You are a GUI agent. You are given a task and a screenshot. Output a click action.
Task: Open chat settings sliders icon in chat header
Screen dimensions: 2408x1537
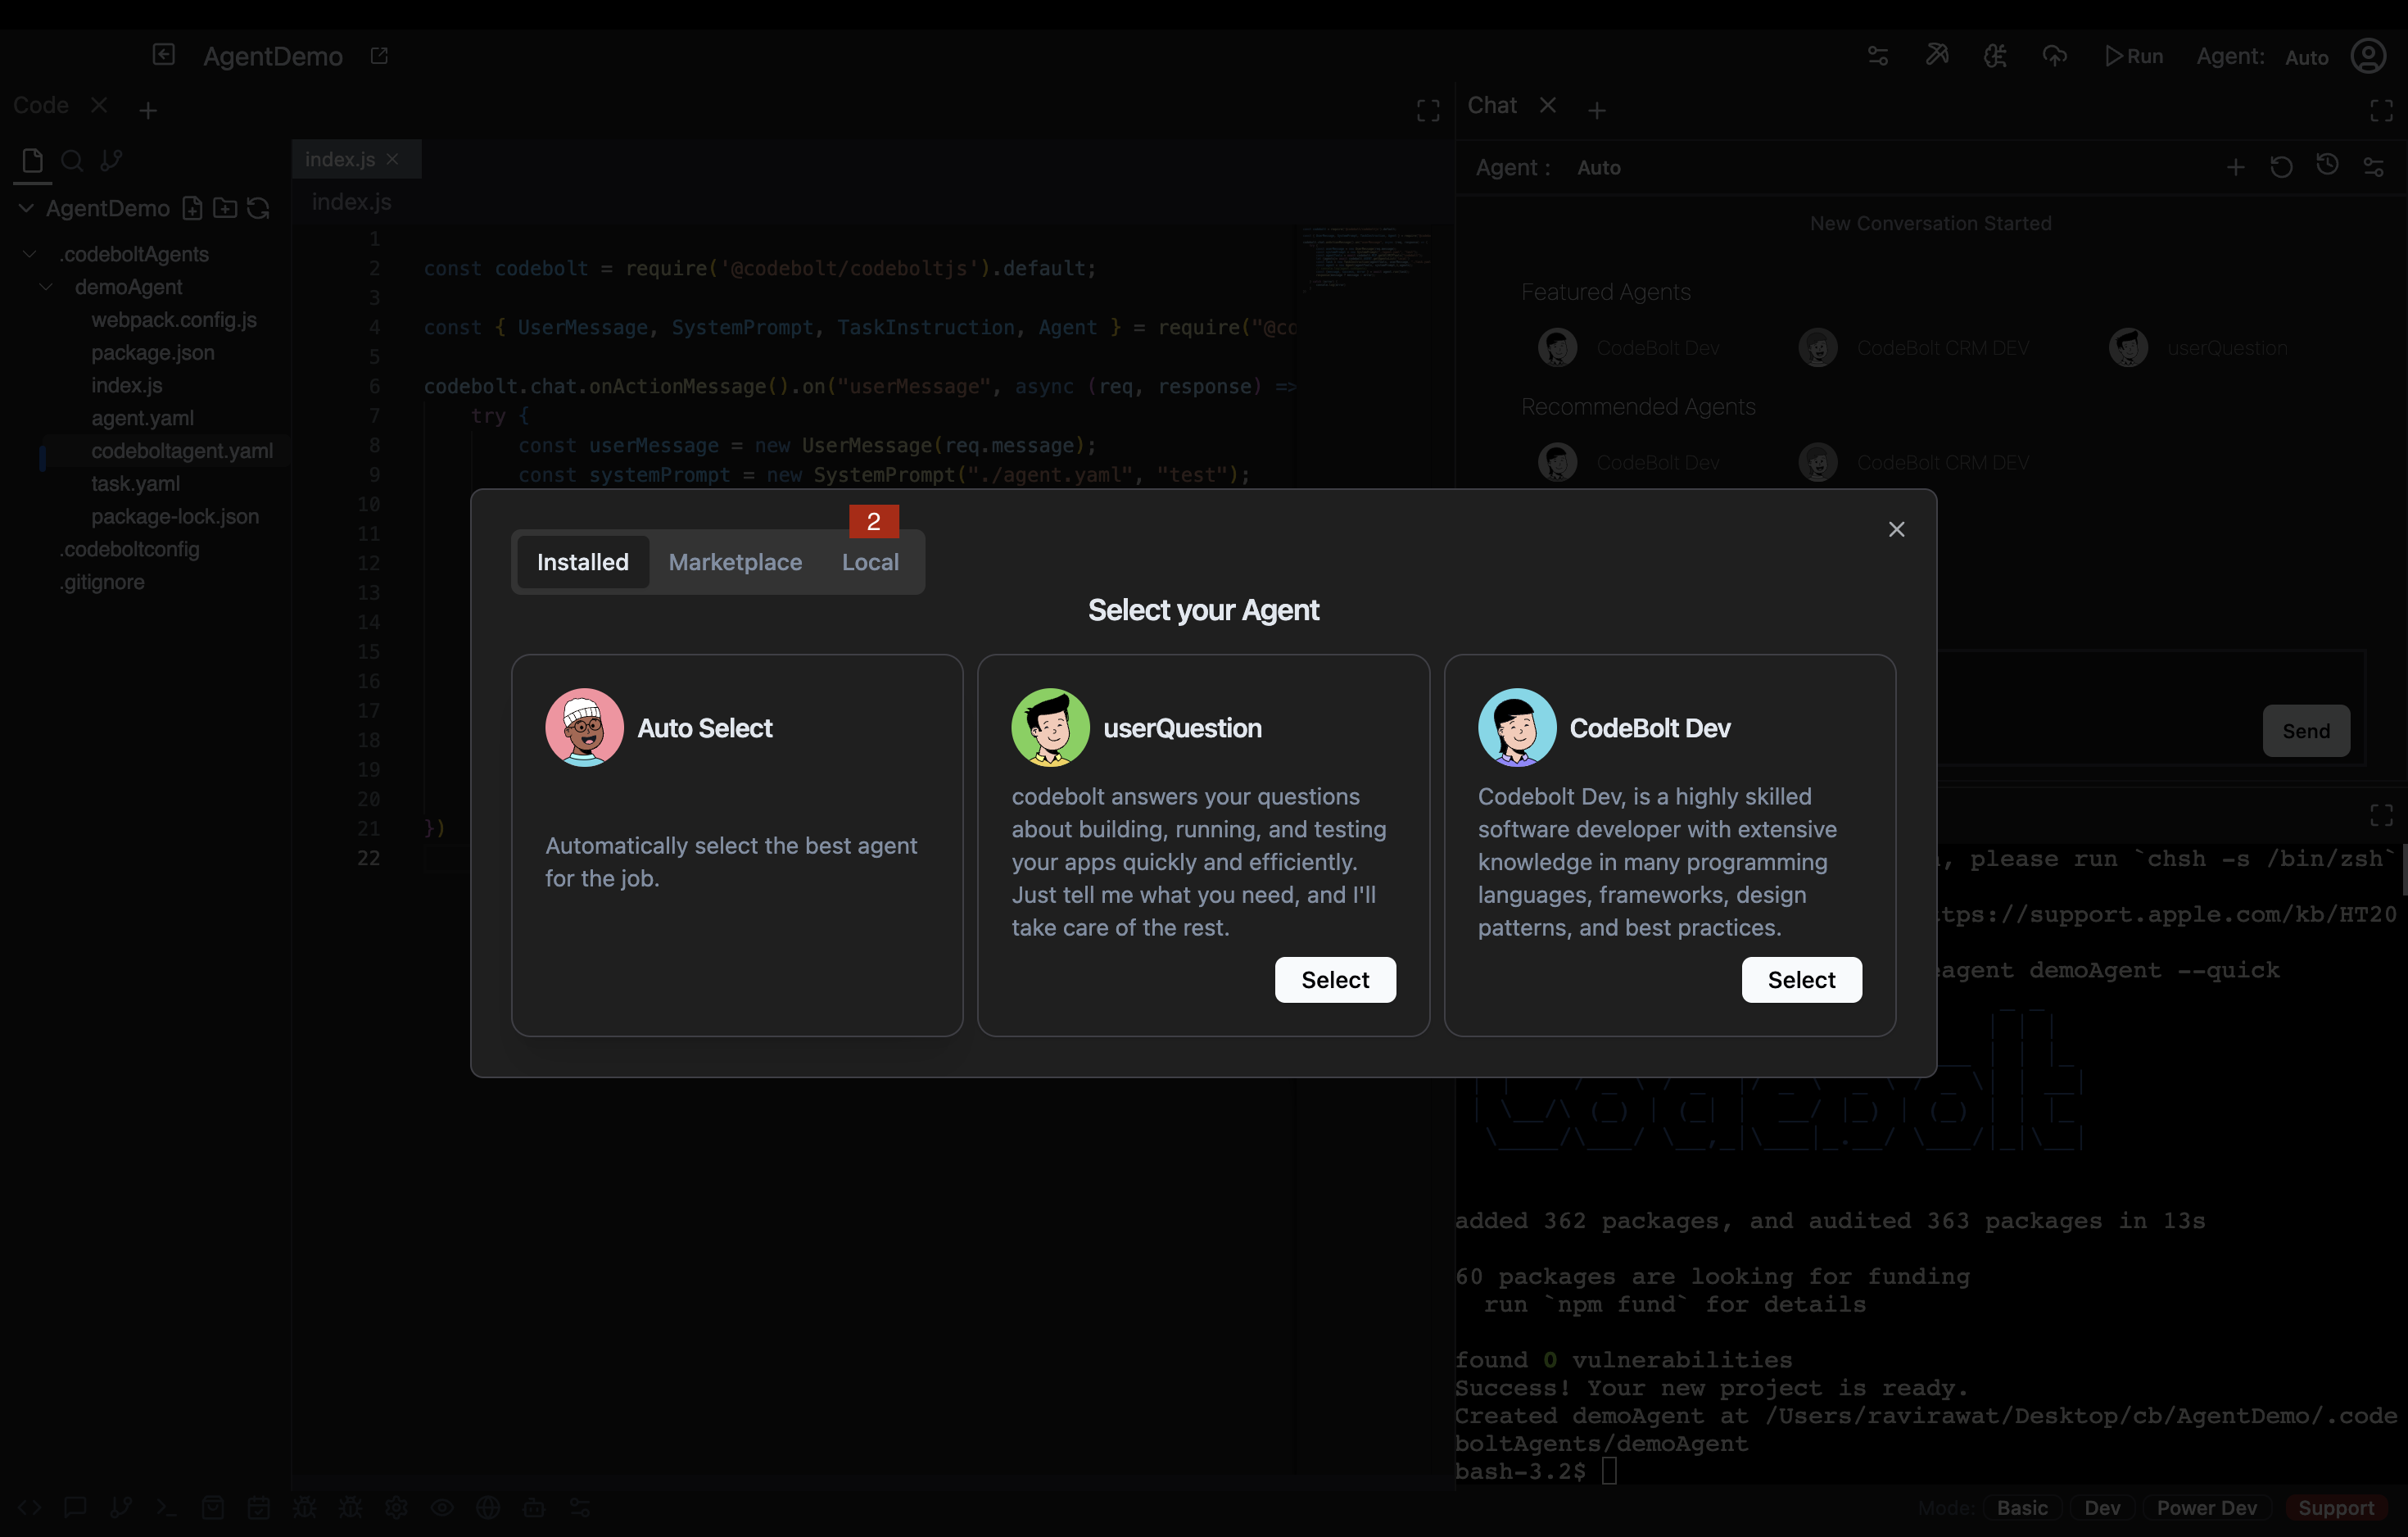[2373, 167]
